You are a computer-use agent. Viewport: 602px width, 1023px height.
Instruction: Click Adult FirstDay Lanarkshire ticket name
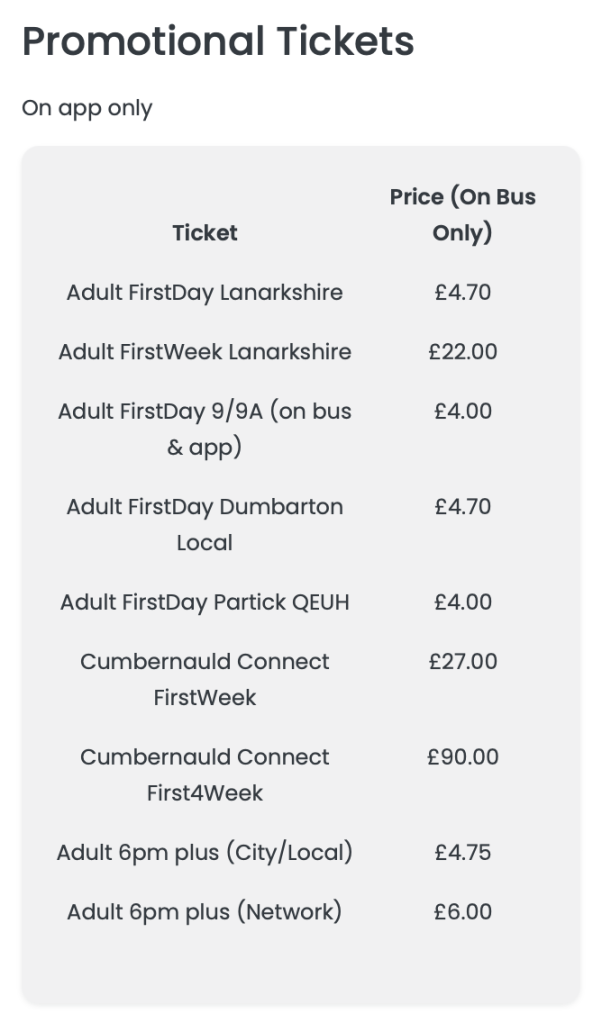205,293
